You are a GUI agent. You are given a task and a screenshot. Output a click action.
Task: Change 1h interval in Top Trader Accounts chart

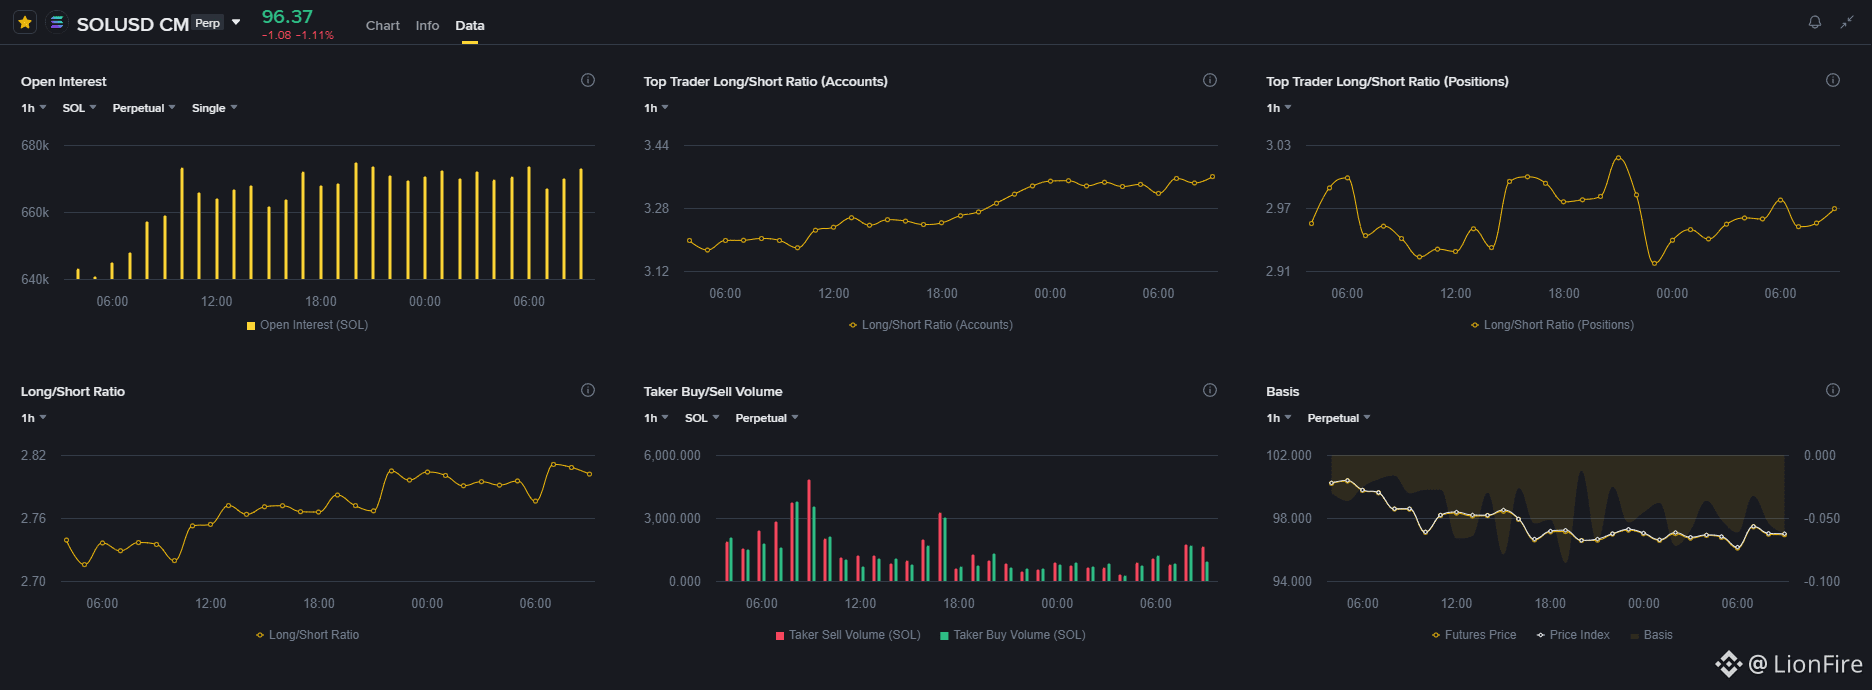656,108
